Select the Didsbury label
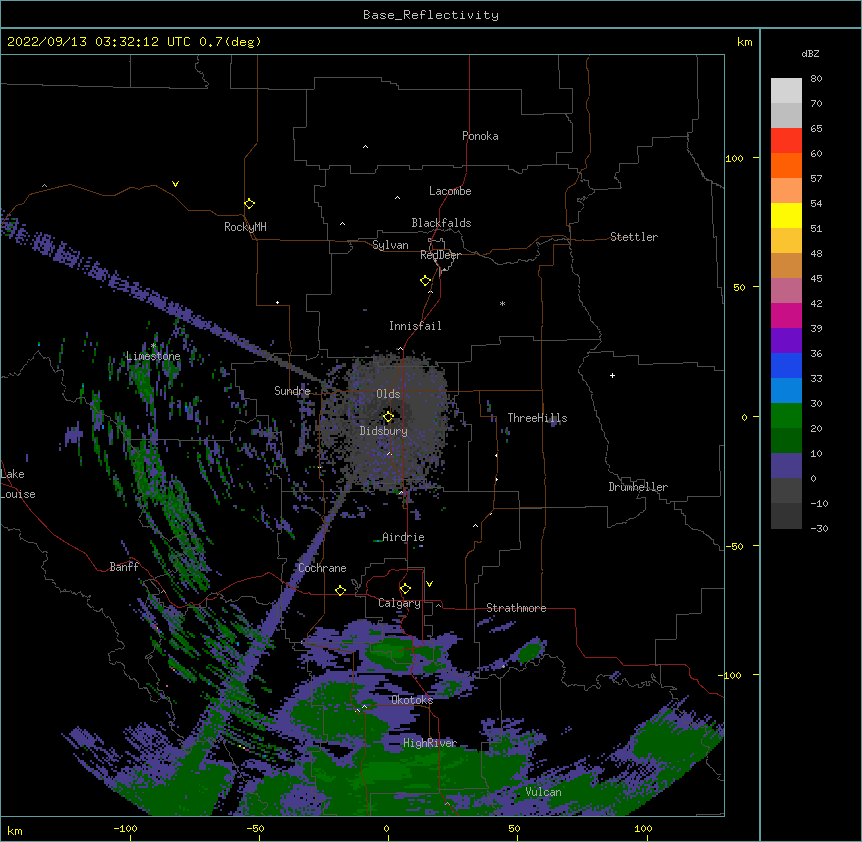The height and width of the screenshot is (842, 862). 384,431
